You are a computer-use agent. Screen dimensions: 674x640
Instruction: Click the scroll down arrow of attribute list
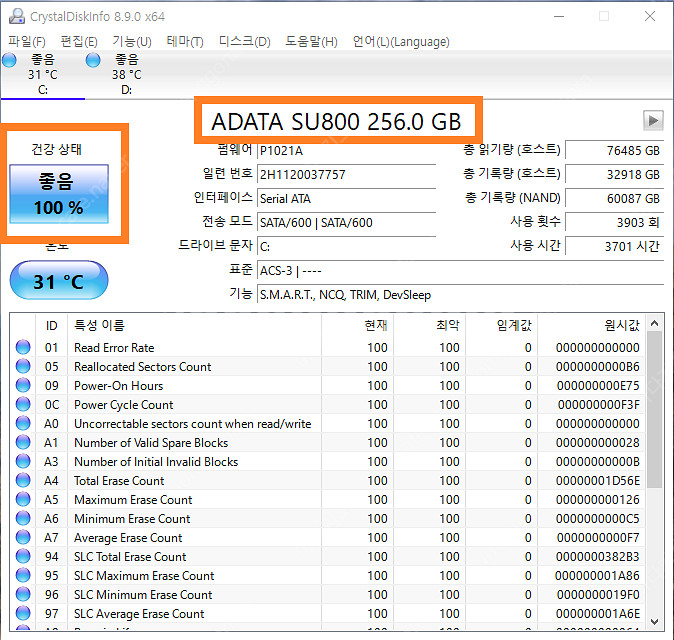coord(654,622)
